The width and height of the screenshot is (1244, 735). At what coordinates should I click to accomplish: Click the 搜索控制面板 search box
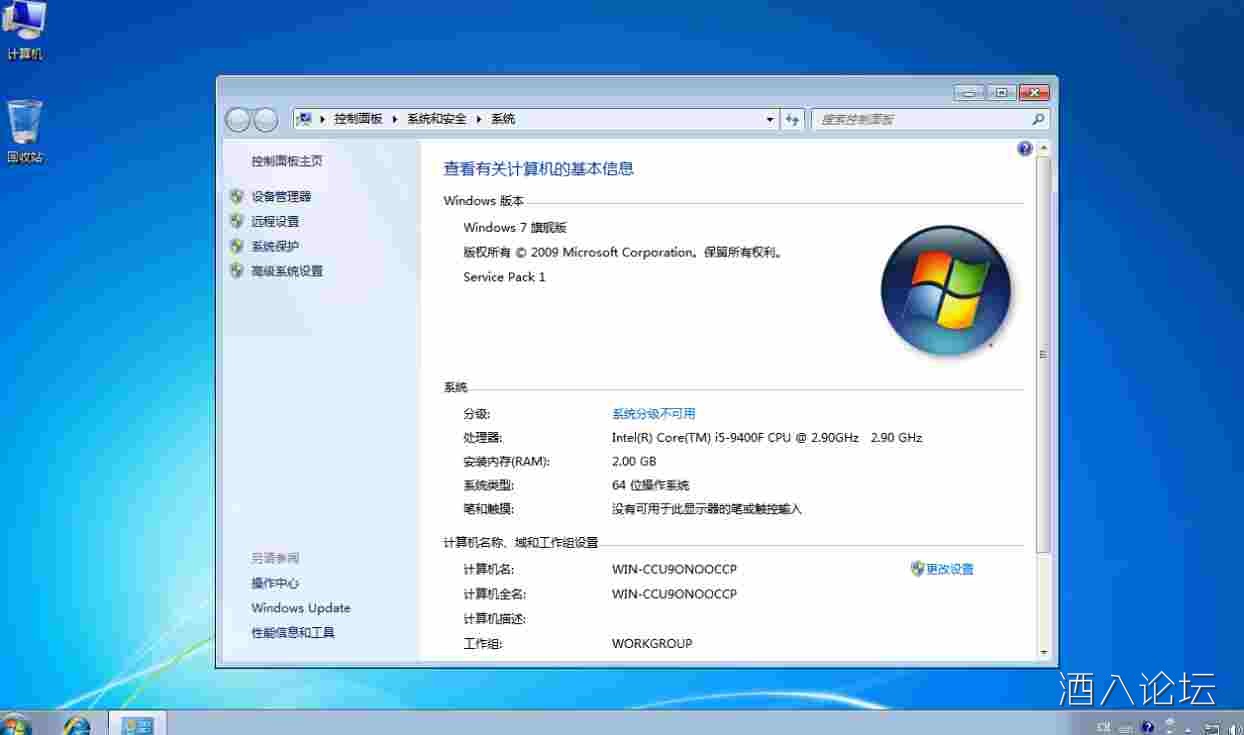pyautogui.click(x=920, y=119)
